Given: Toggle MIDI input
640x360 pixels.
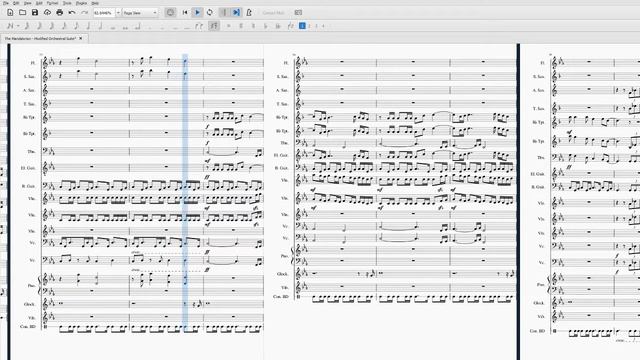Looking at the screenshot, I should tap(170, 13).
